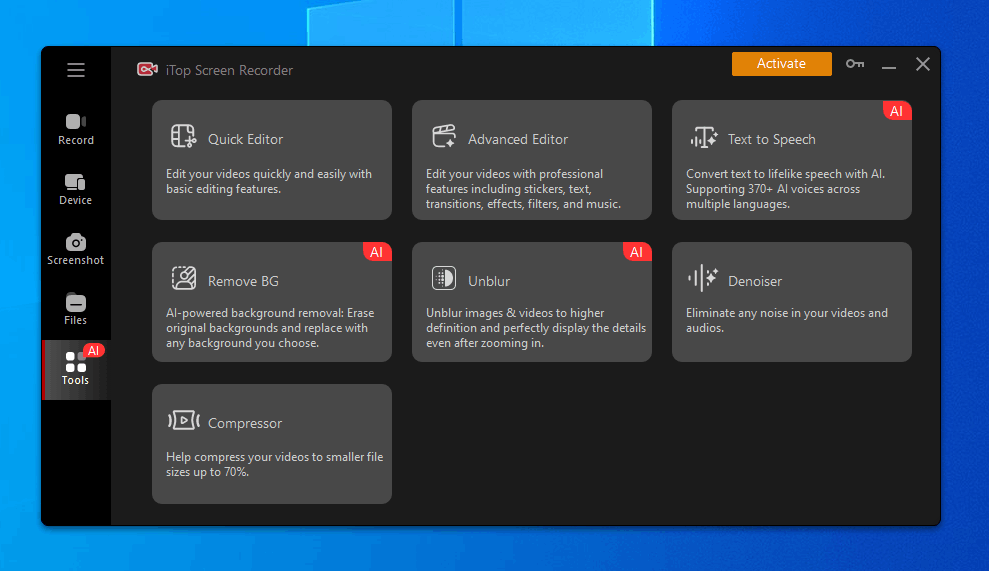Click the Denoiser waveform icon
This screenshot has width=989, height=571.
tap(703, 278)
